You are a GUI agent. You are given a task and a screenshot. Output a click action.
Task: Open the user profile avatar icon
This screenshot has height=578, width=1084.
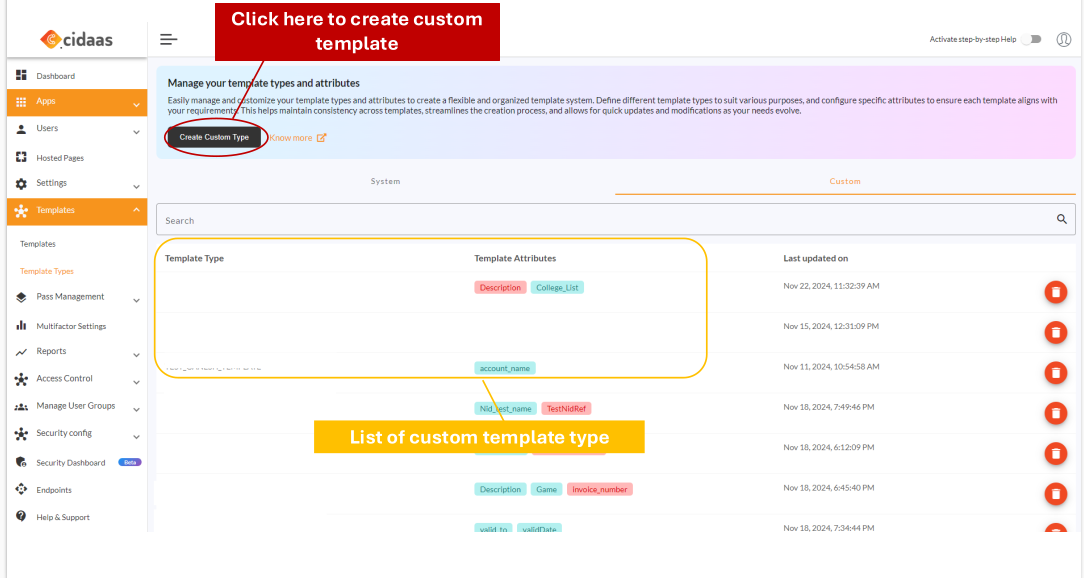point(1064,39)
